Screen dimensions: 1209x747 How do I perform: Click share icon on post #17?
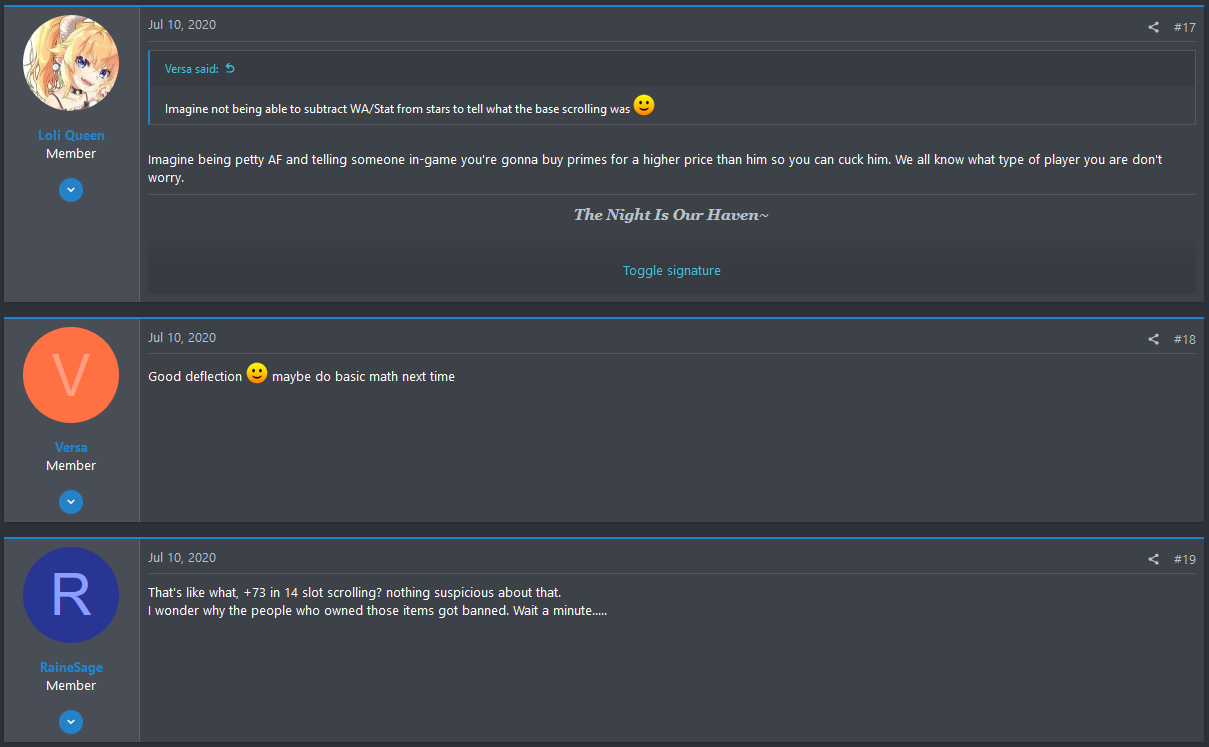tap(1153, 27)
